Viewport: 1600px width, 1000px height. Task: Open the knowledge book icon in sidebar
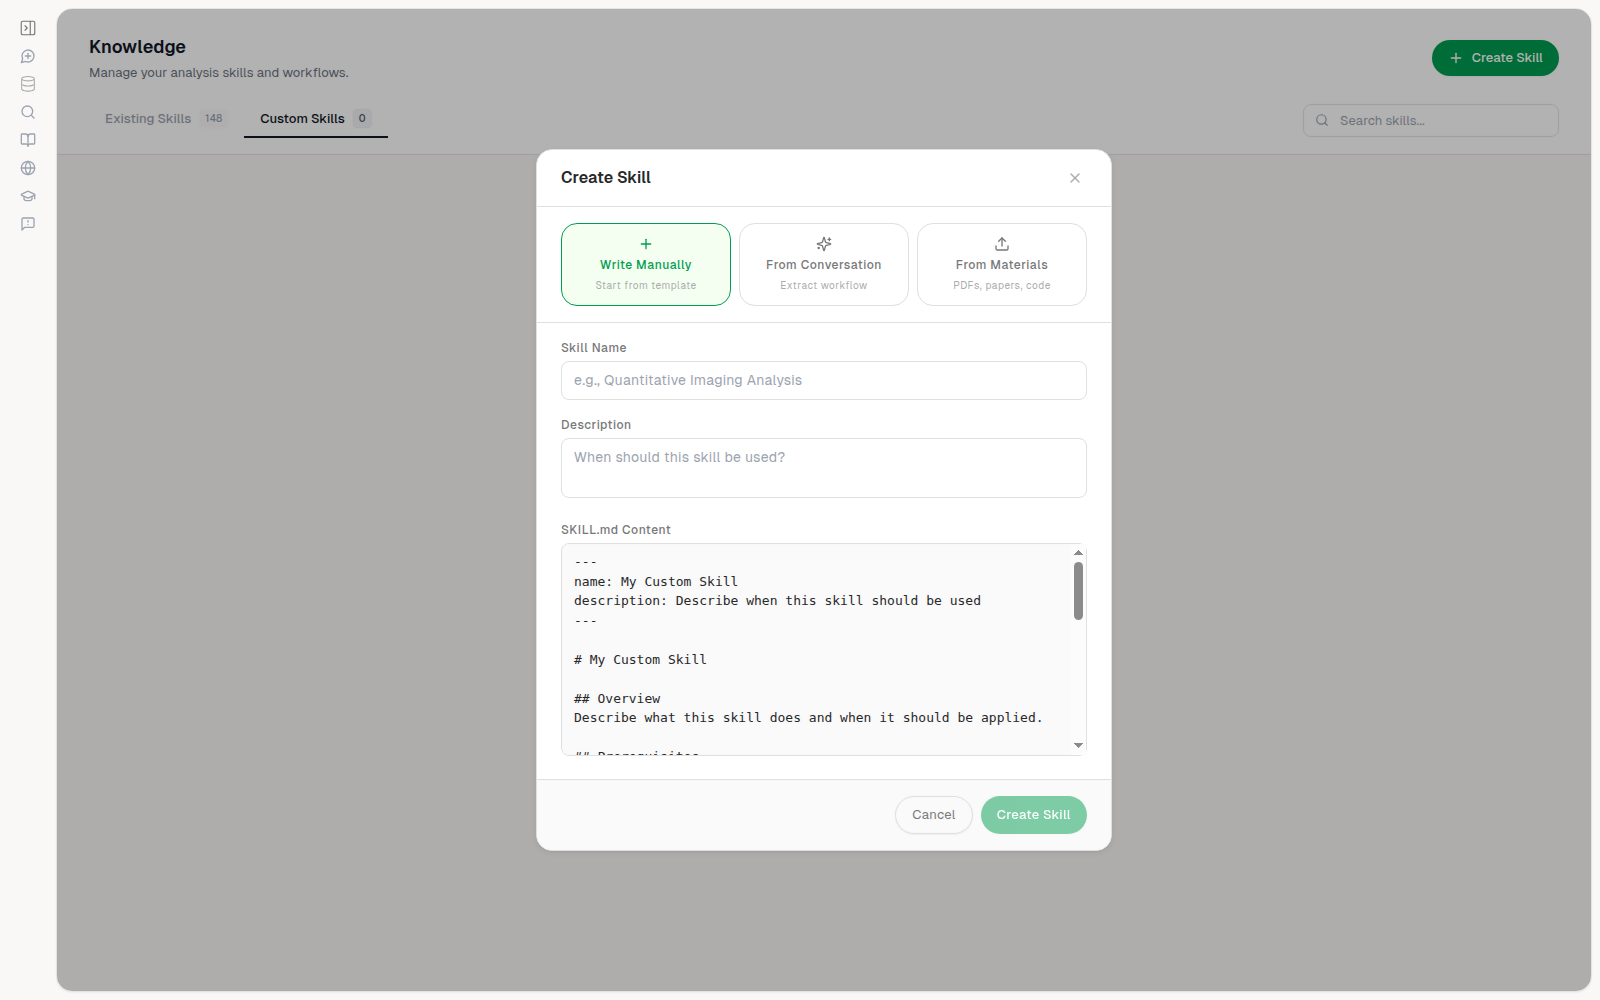[x=28, y=140]
